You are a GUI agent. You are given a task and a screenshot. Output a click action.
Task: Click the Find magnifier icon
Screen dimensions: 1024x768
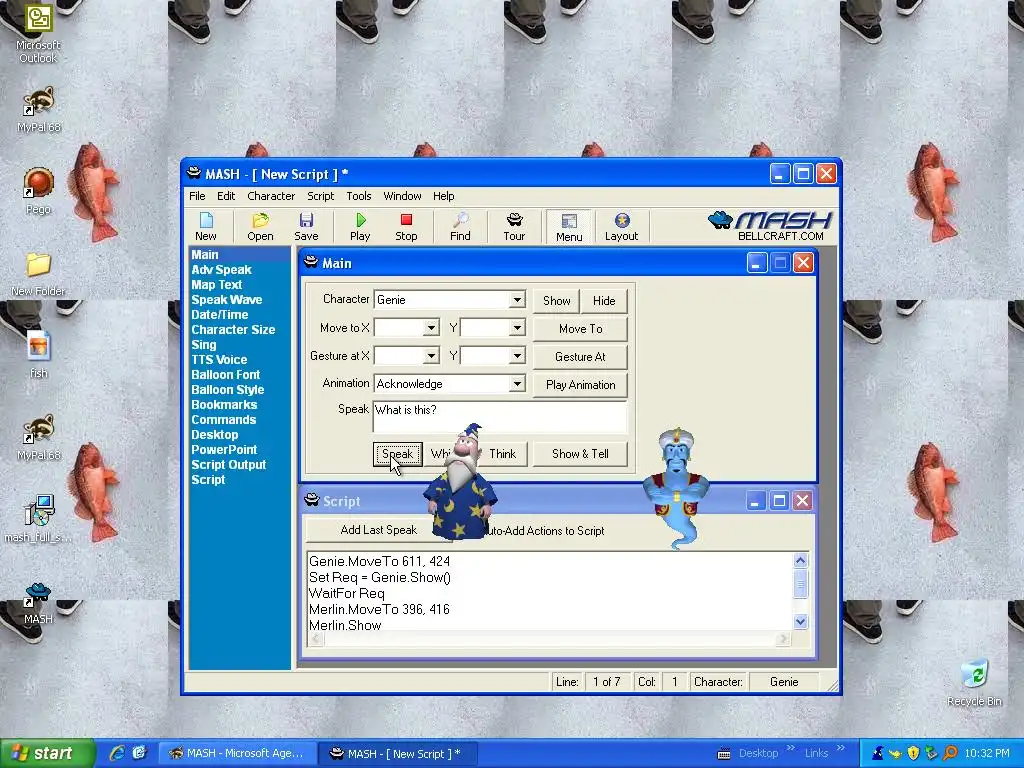tap(460, 227)
